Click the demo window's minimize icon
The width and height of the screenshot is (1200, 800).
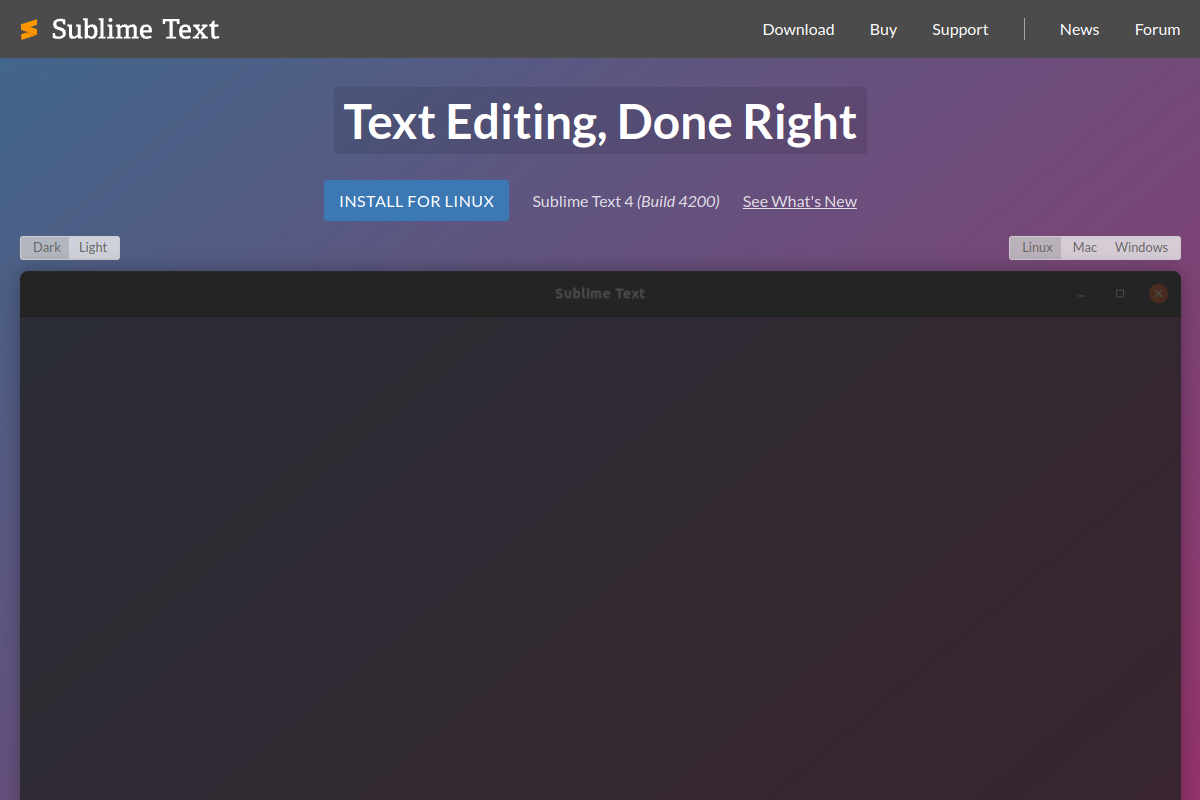tap(1082, 295)
